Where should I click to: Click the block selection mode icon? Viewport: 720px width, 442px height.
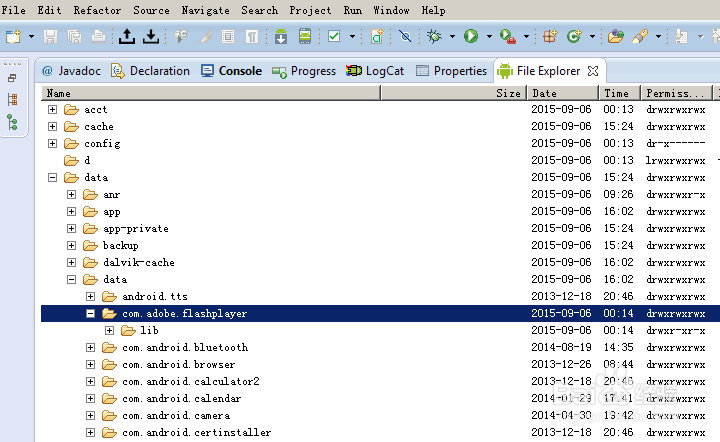click(228, 36)
